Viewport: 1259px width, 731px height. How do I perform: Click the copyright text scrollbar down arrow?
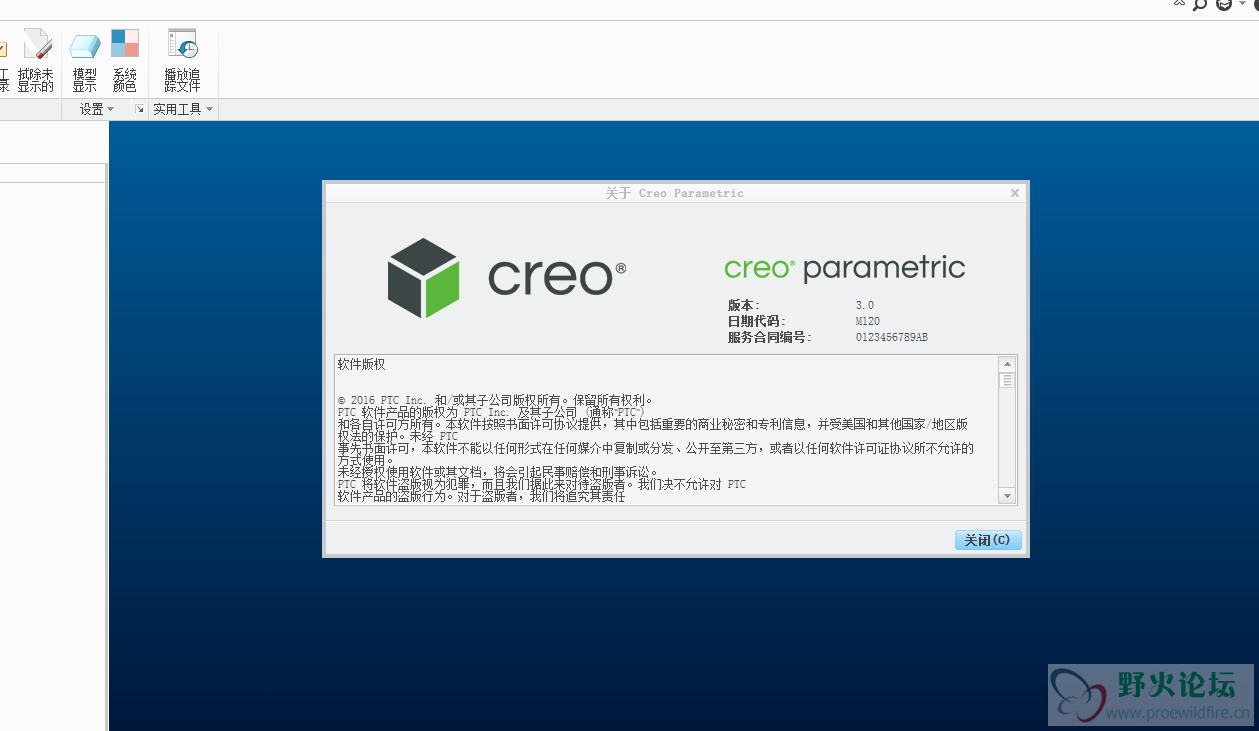[x=1008, y=496]
